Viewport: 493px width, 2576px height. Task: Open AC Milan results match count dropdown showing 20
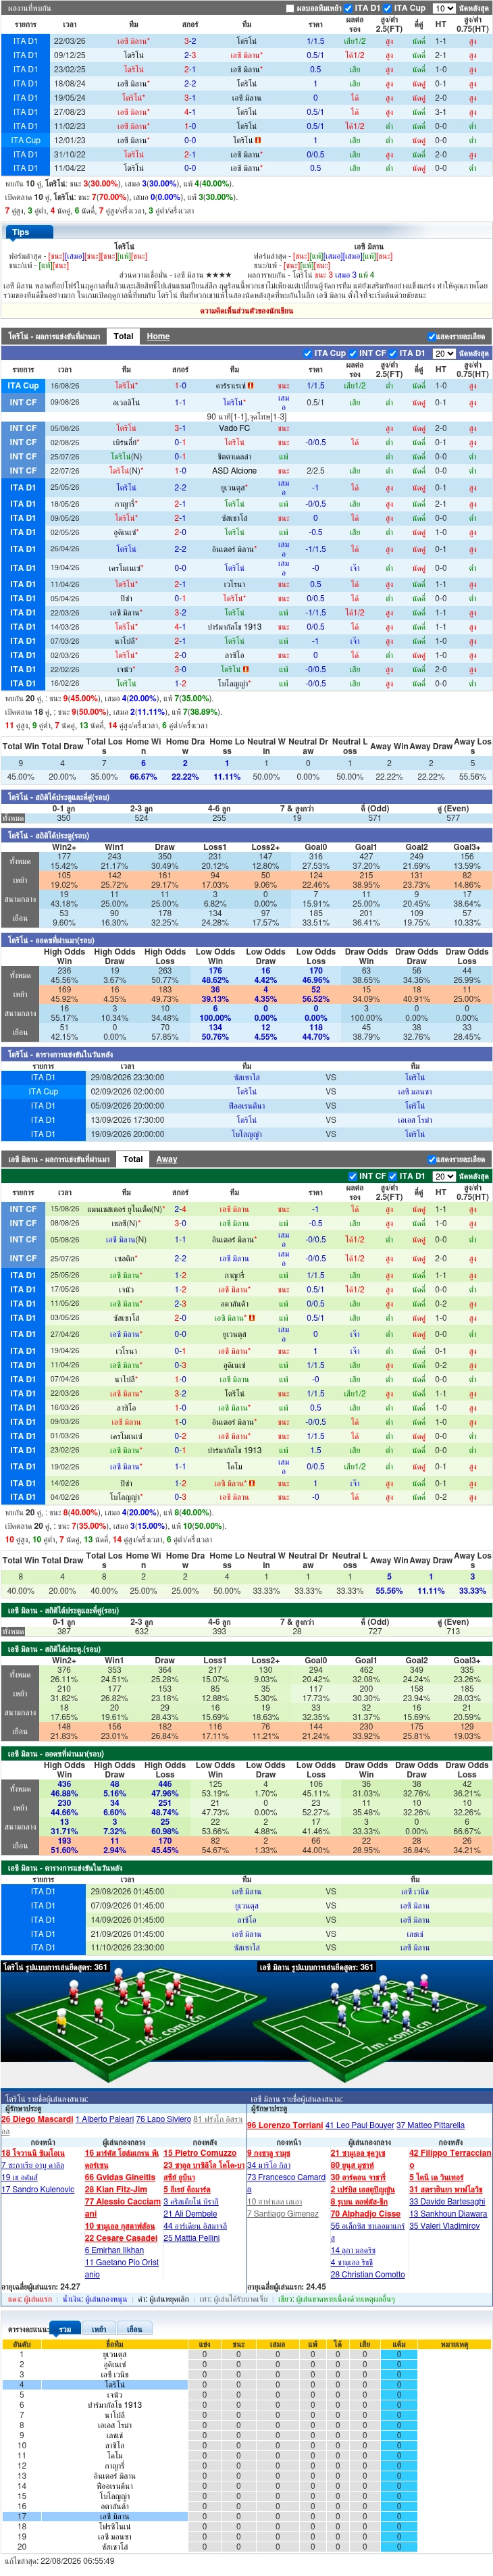coord(444,1176)
